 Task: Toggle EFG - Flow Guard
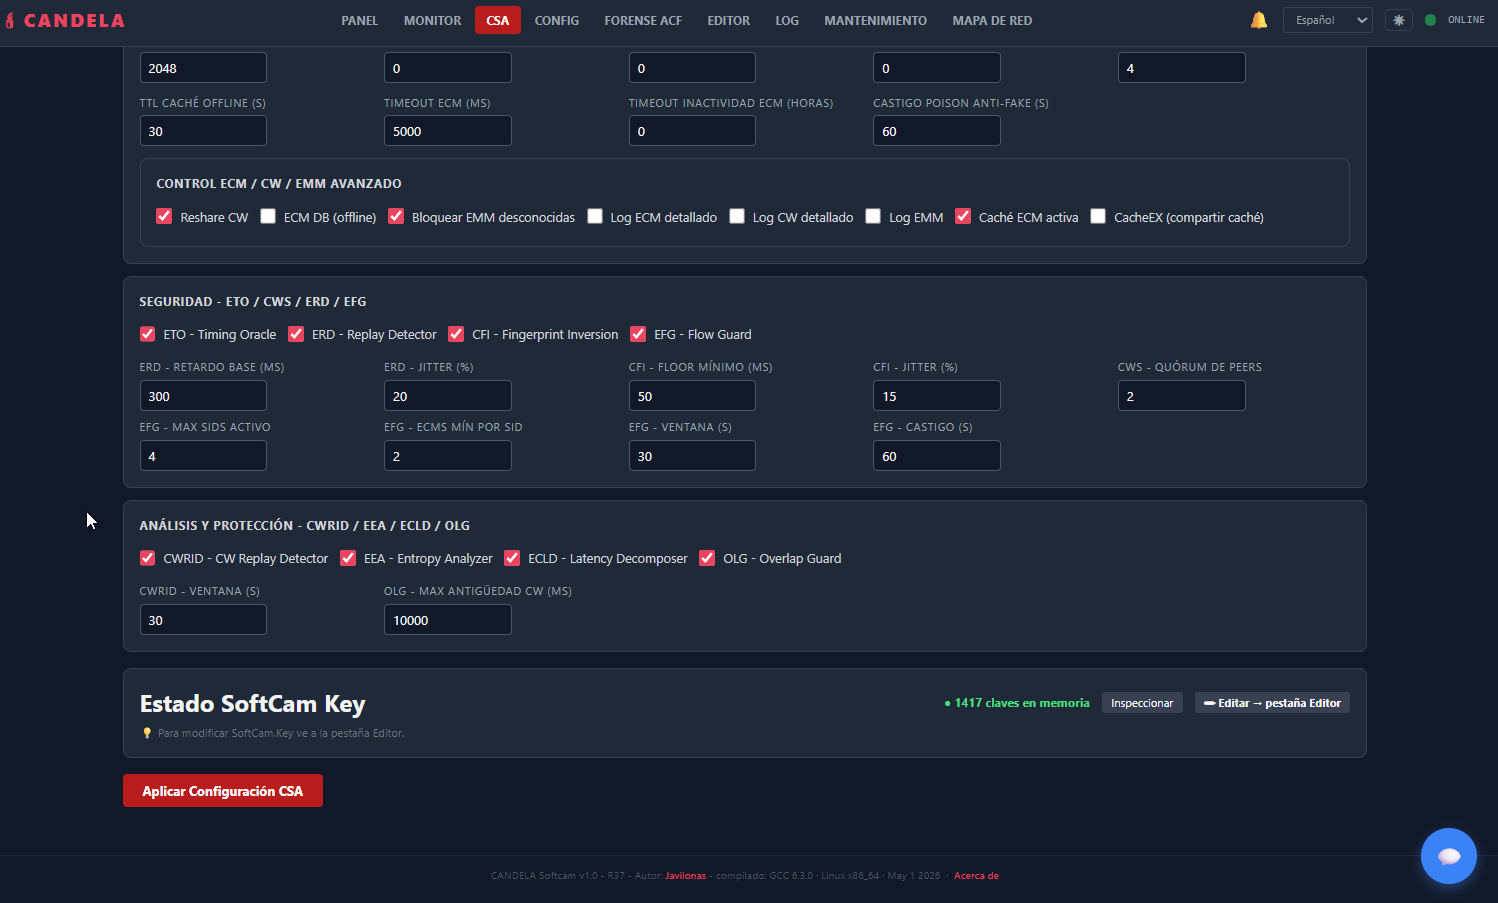click(638, 334)
